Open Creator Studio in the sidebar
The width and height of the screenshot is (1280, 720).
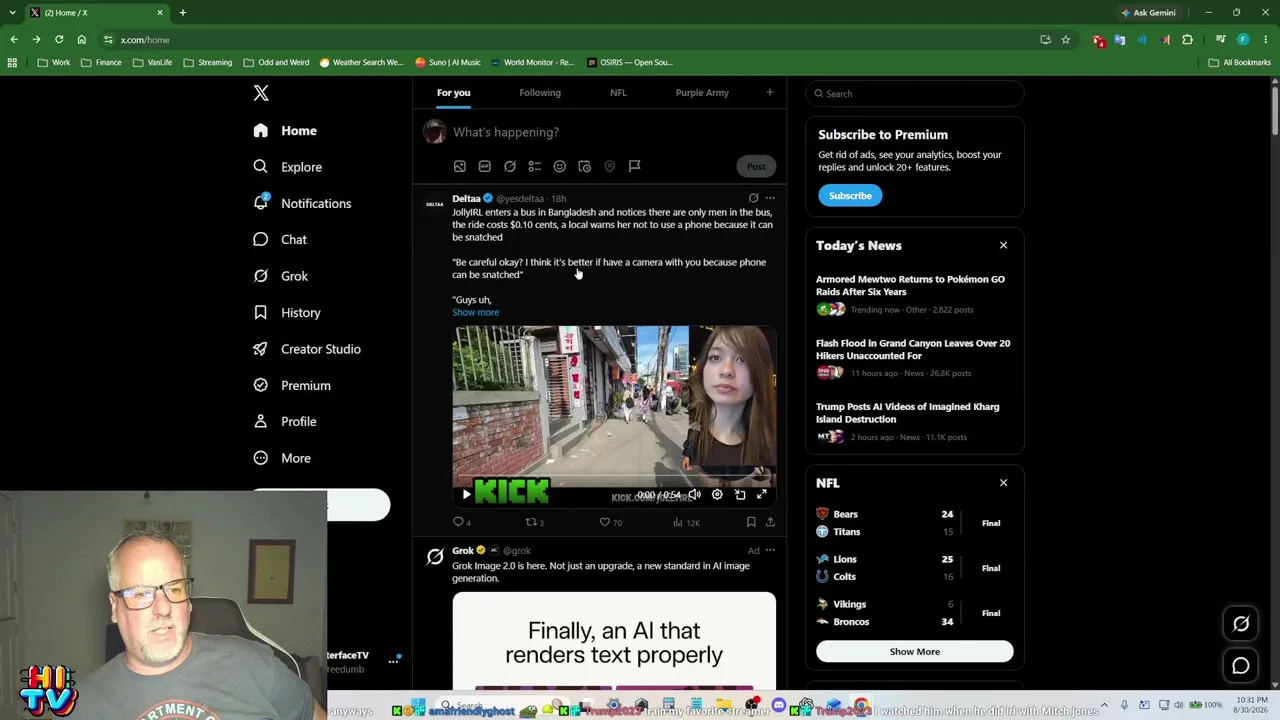coord(307,349)
